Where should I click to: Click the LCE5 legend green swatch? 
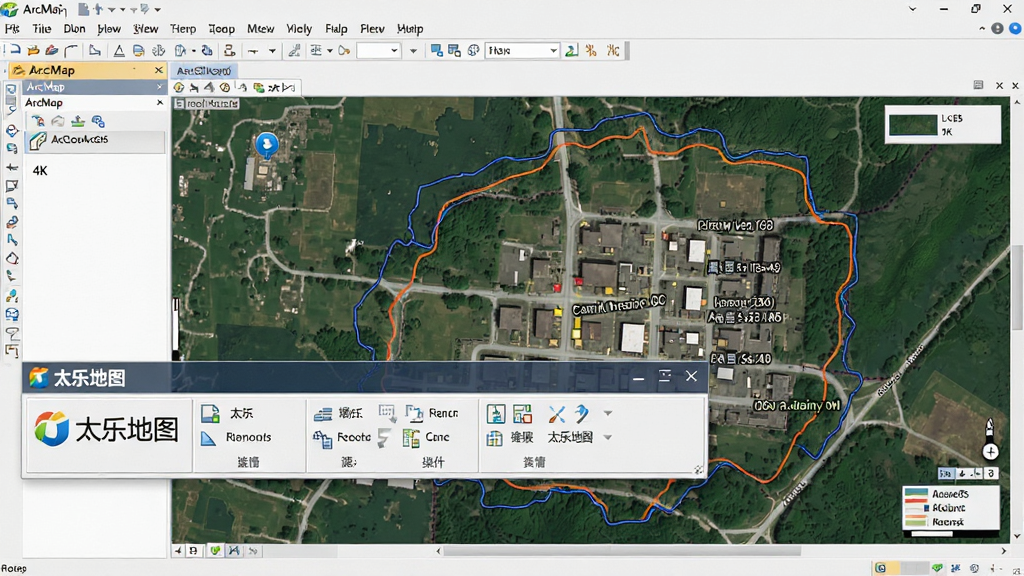click(913, 125)
